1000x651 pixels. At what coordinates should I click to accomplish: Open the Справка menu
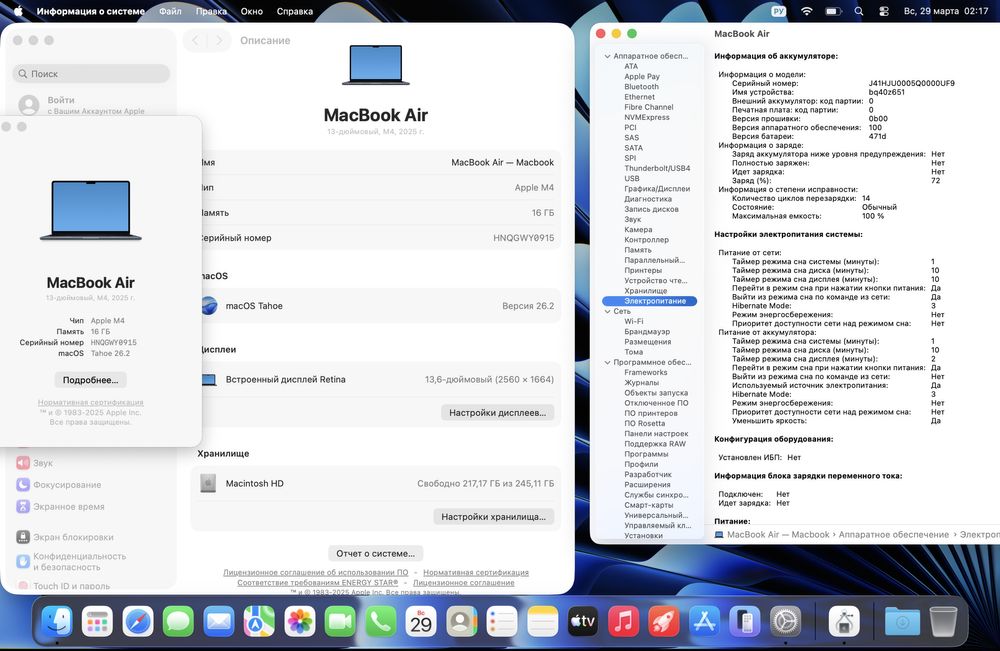295,11
